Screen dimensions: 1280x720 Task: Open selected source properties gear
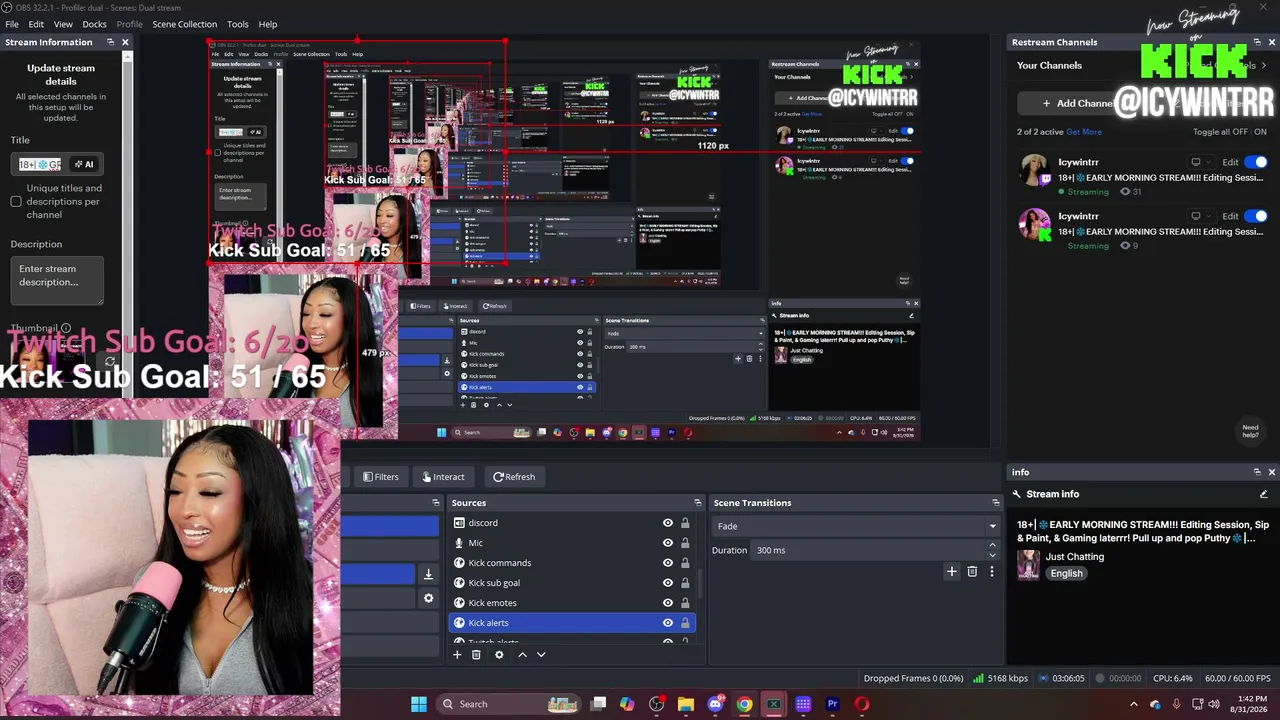499,655
